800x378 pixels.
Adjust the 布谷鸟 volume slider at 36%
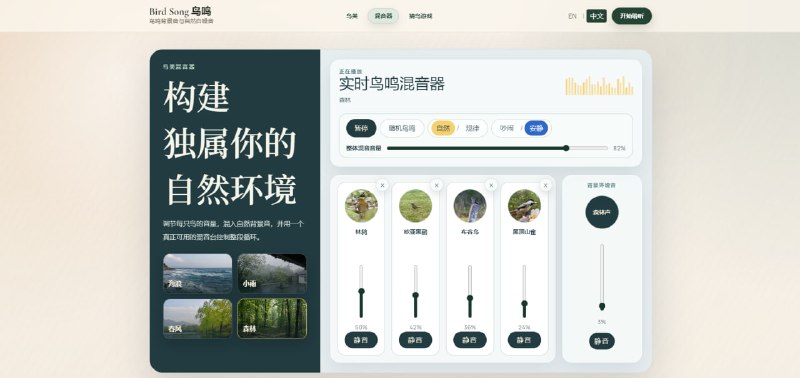(470, 291)
